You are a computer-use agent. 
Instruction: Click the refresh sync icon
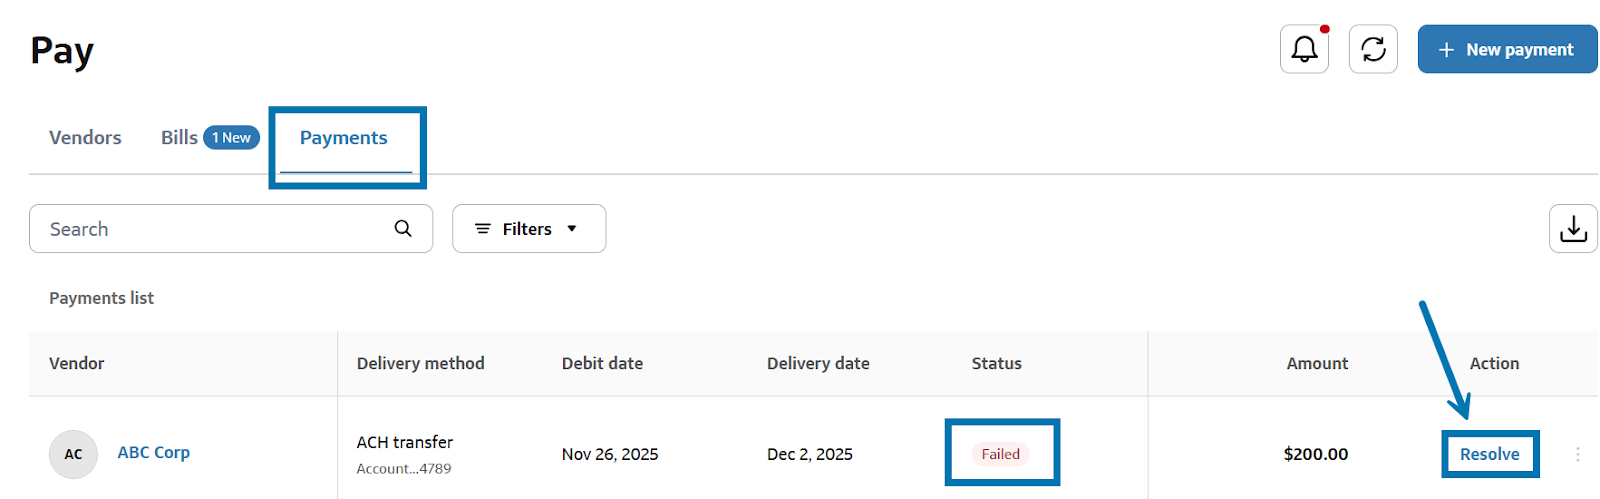coord(1373,49)
